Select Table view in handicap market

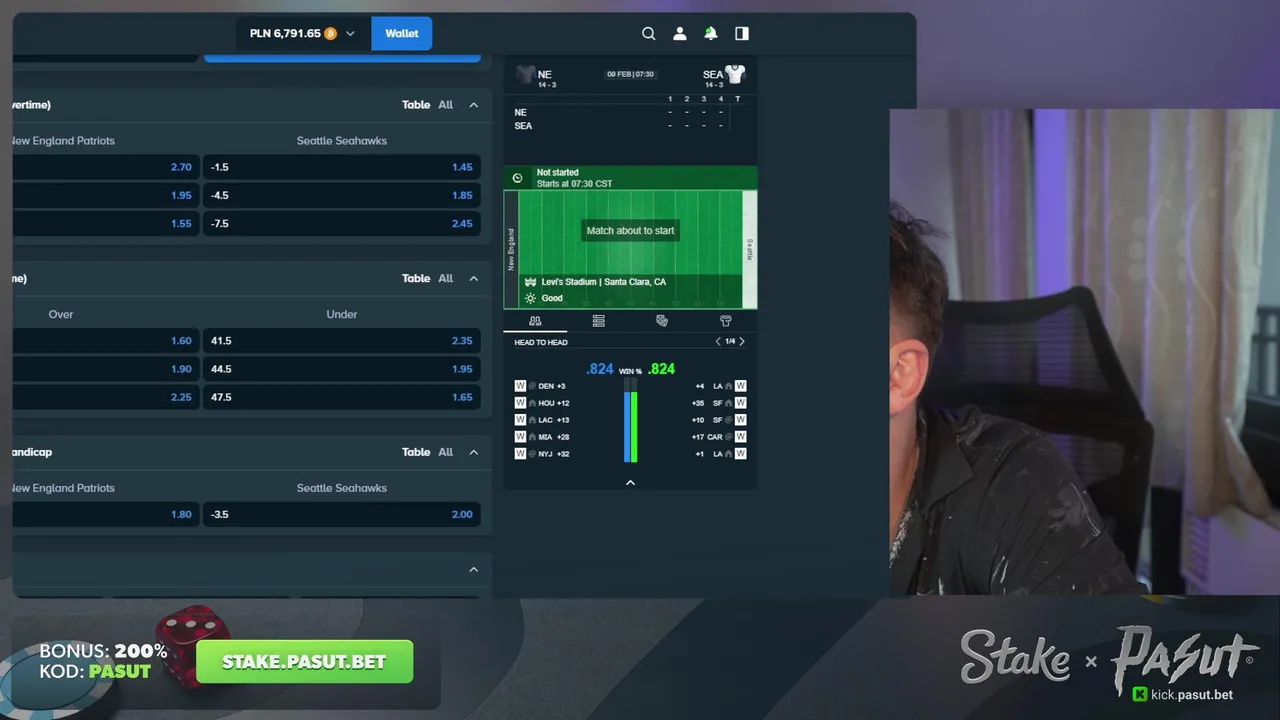[x=416, y=452]
